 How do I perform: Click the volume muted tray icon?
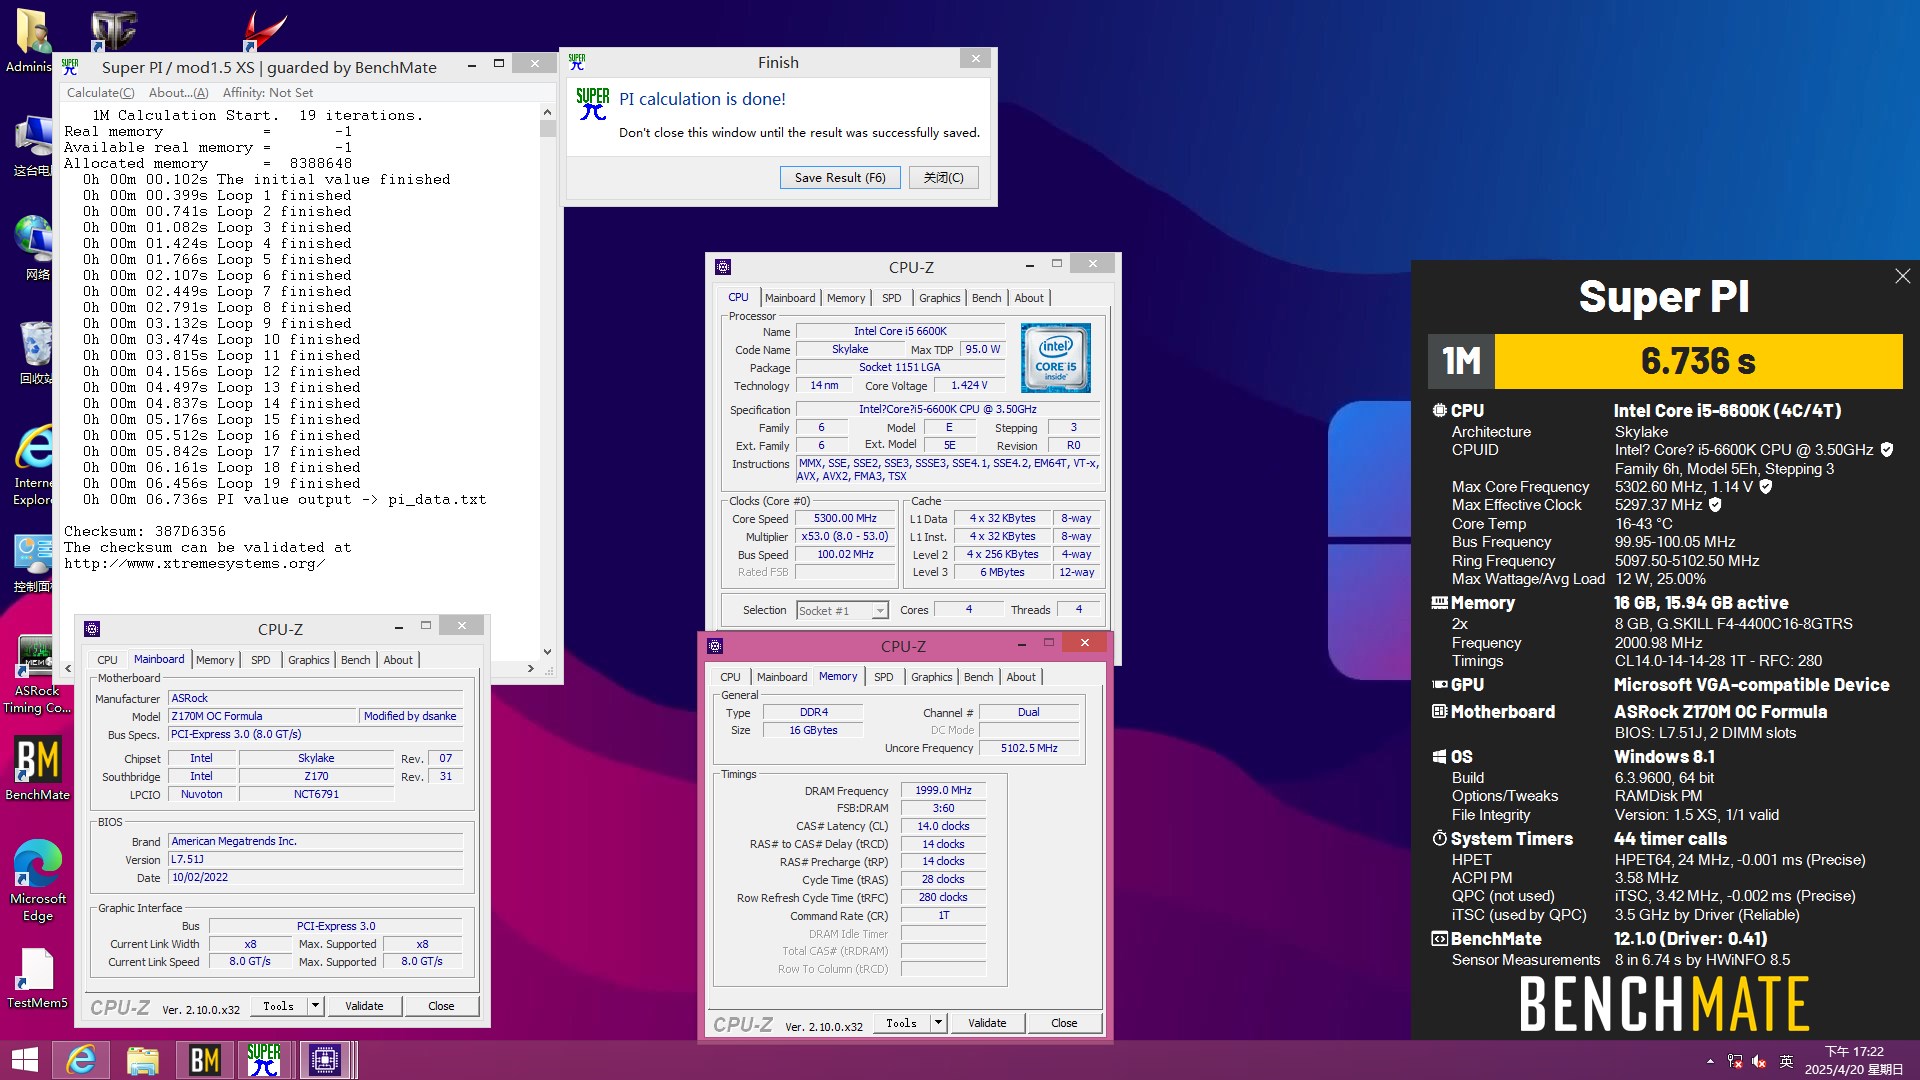[1759, 1061]
